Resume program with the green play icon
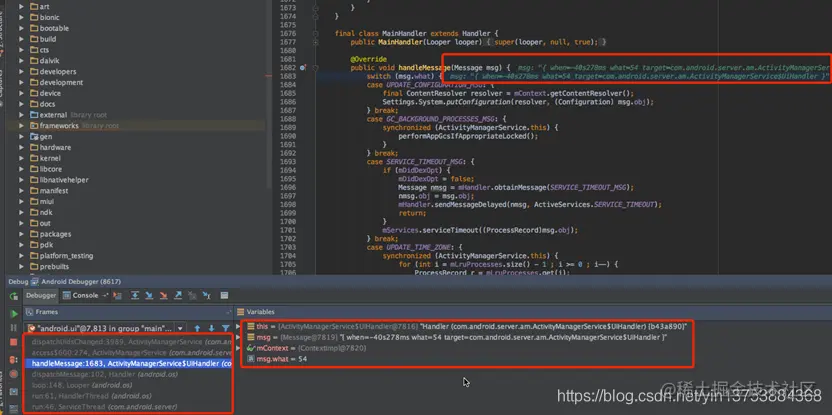The width and height of the screenshot is (832, 415). [x=13, y=314]
